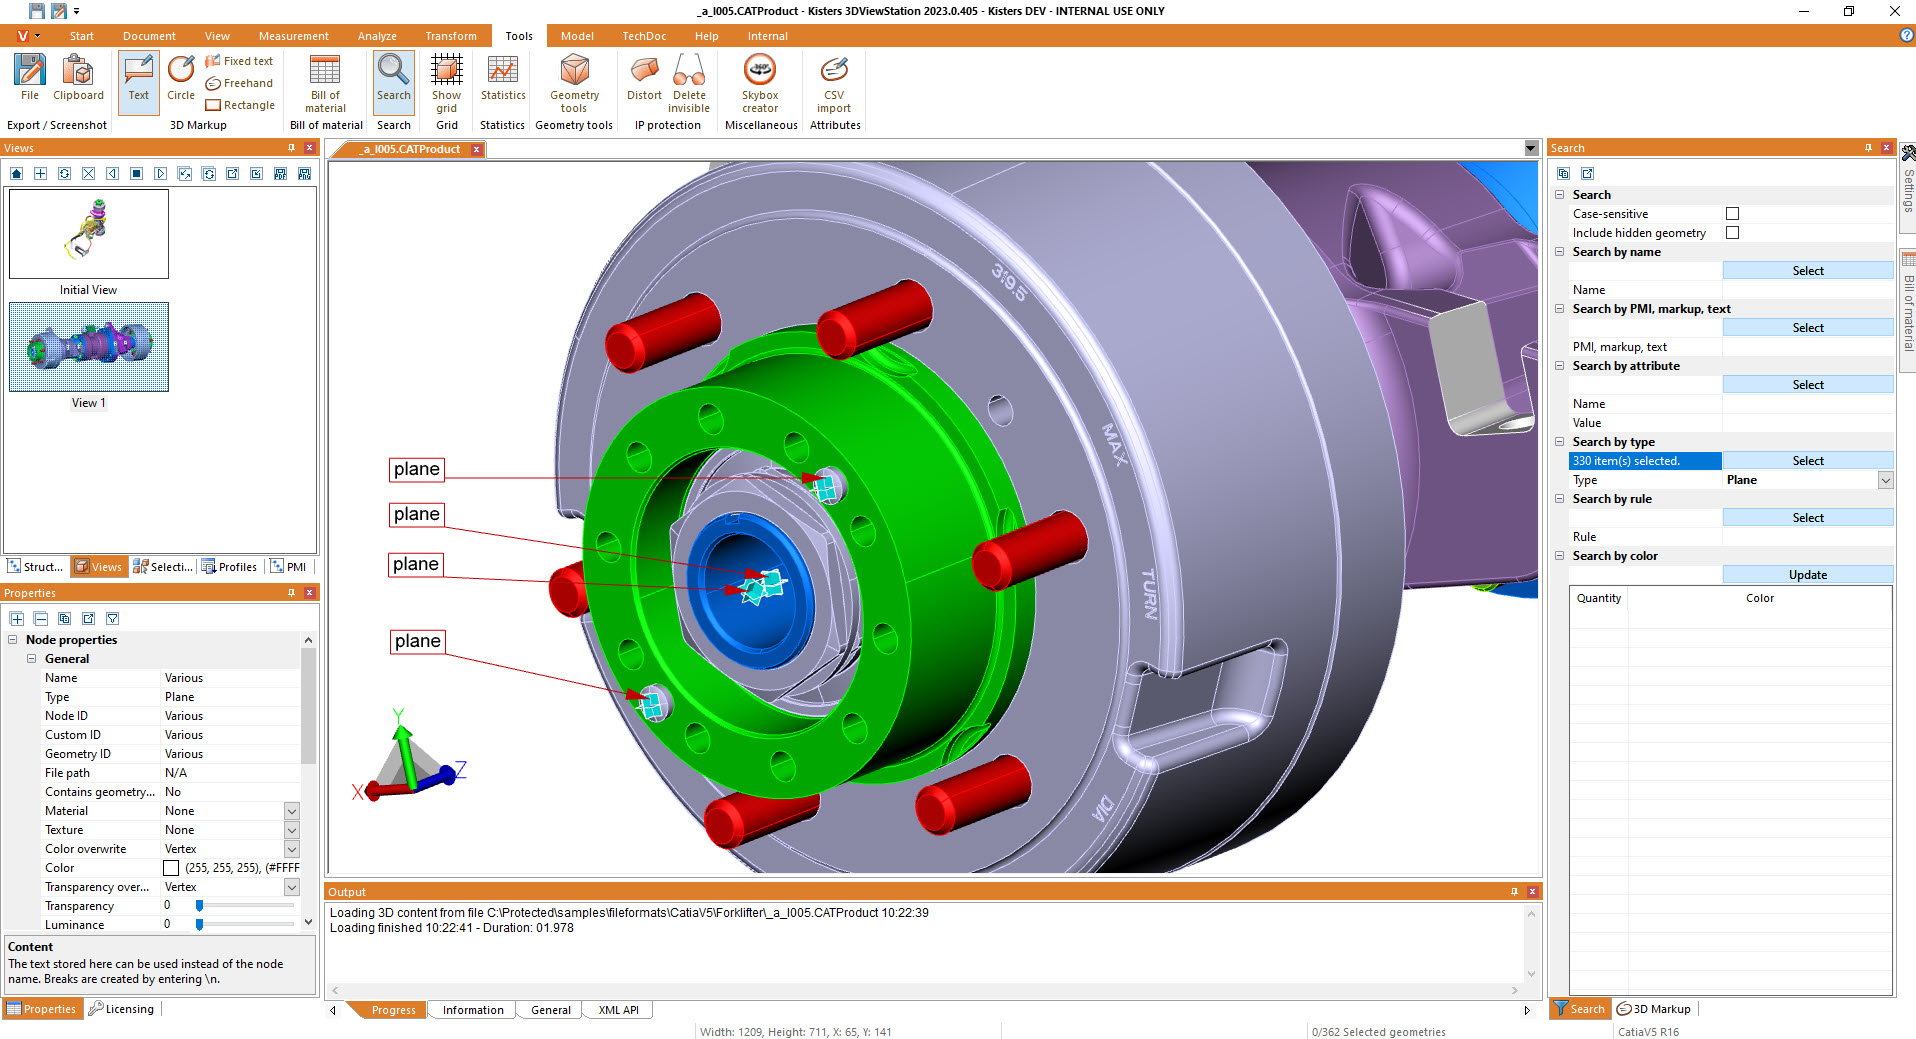
Task: Click the stop square icon in Views toolbar
Action: click(136, 174)
